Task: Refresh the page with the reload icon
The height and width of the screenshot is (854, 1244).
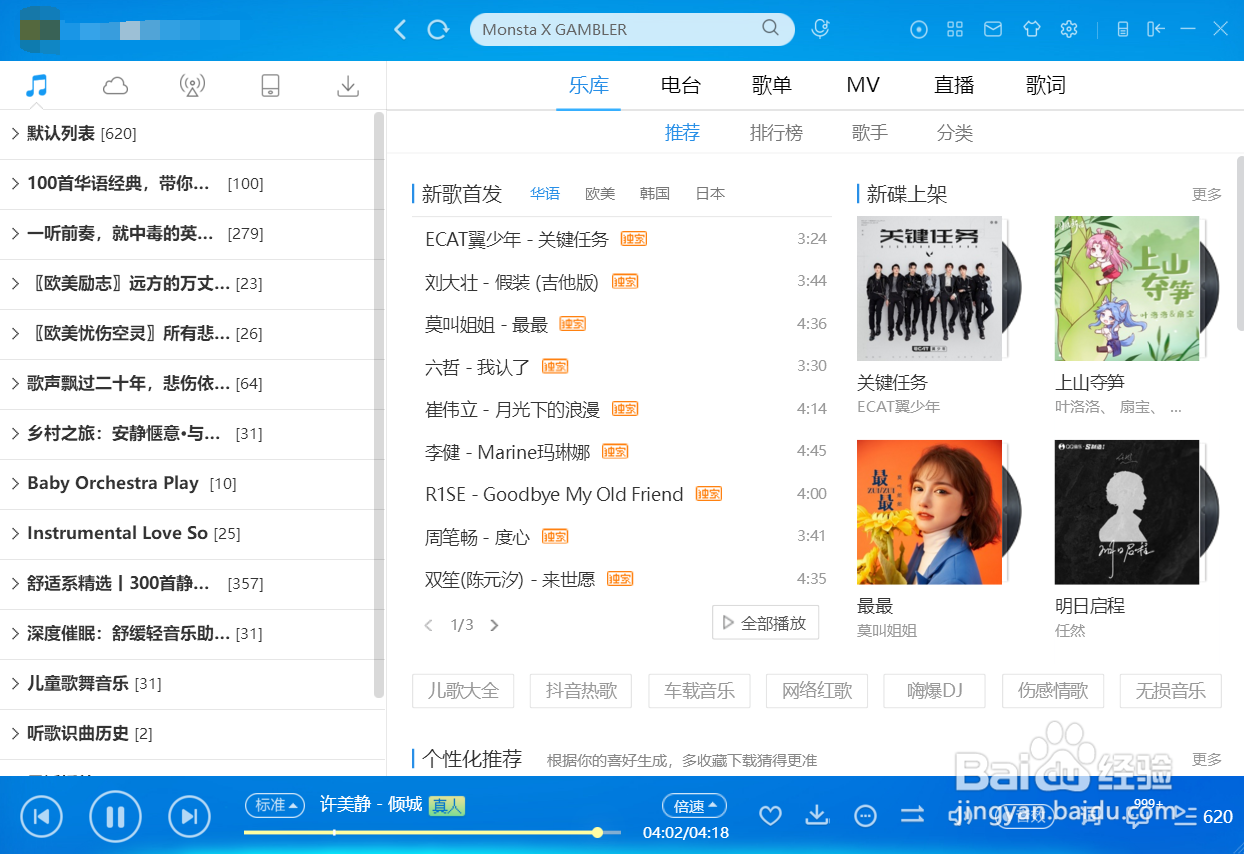Action: pos(438,29)
